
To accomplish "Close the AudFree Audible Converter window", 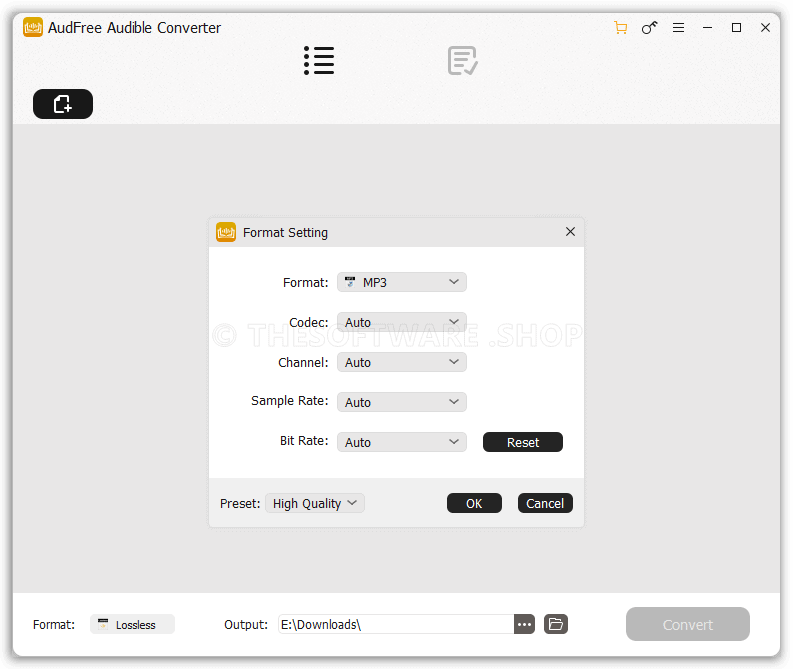I will coord(765,27).
